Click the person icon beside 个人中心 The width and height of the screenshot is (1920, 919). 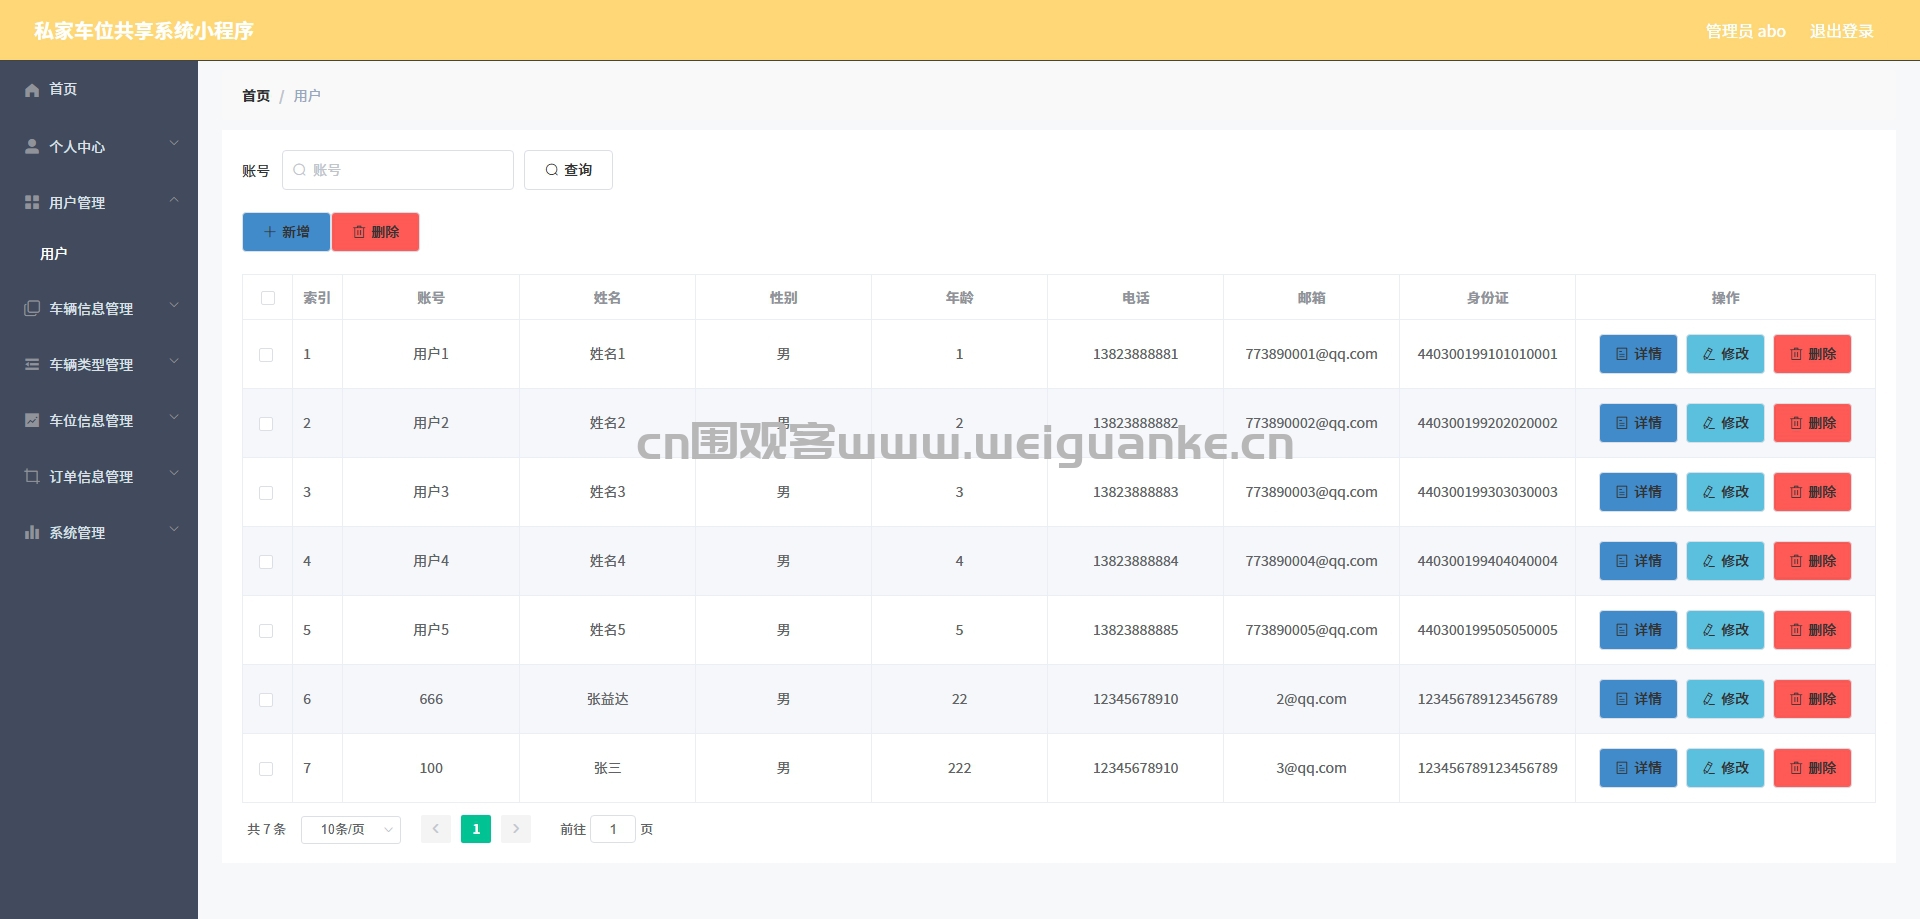coord(32,147)
